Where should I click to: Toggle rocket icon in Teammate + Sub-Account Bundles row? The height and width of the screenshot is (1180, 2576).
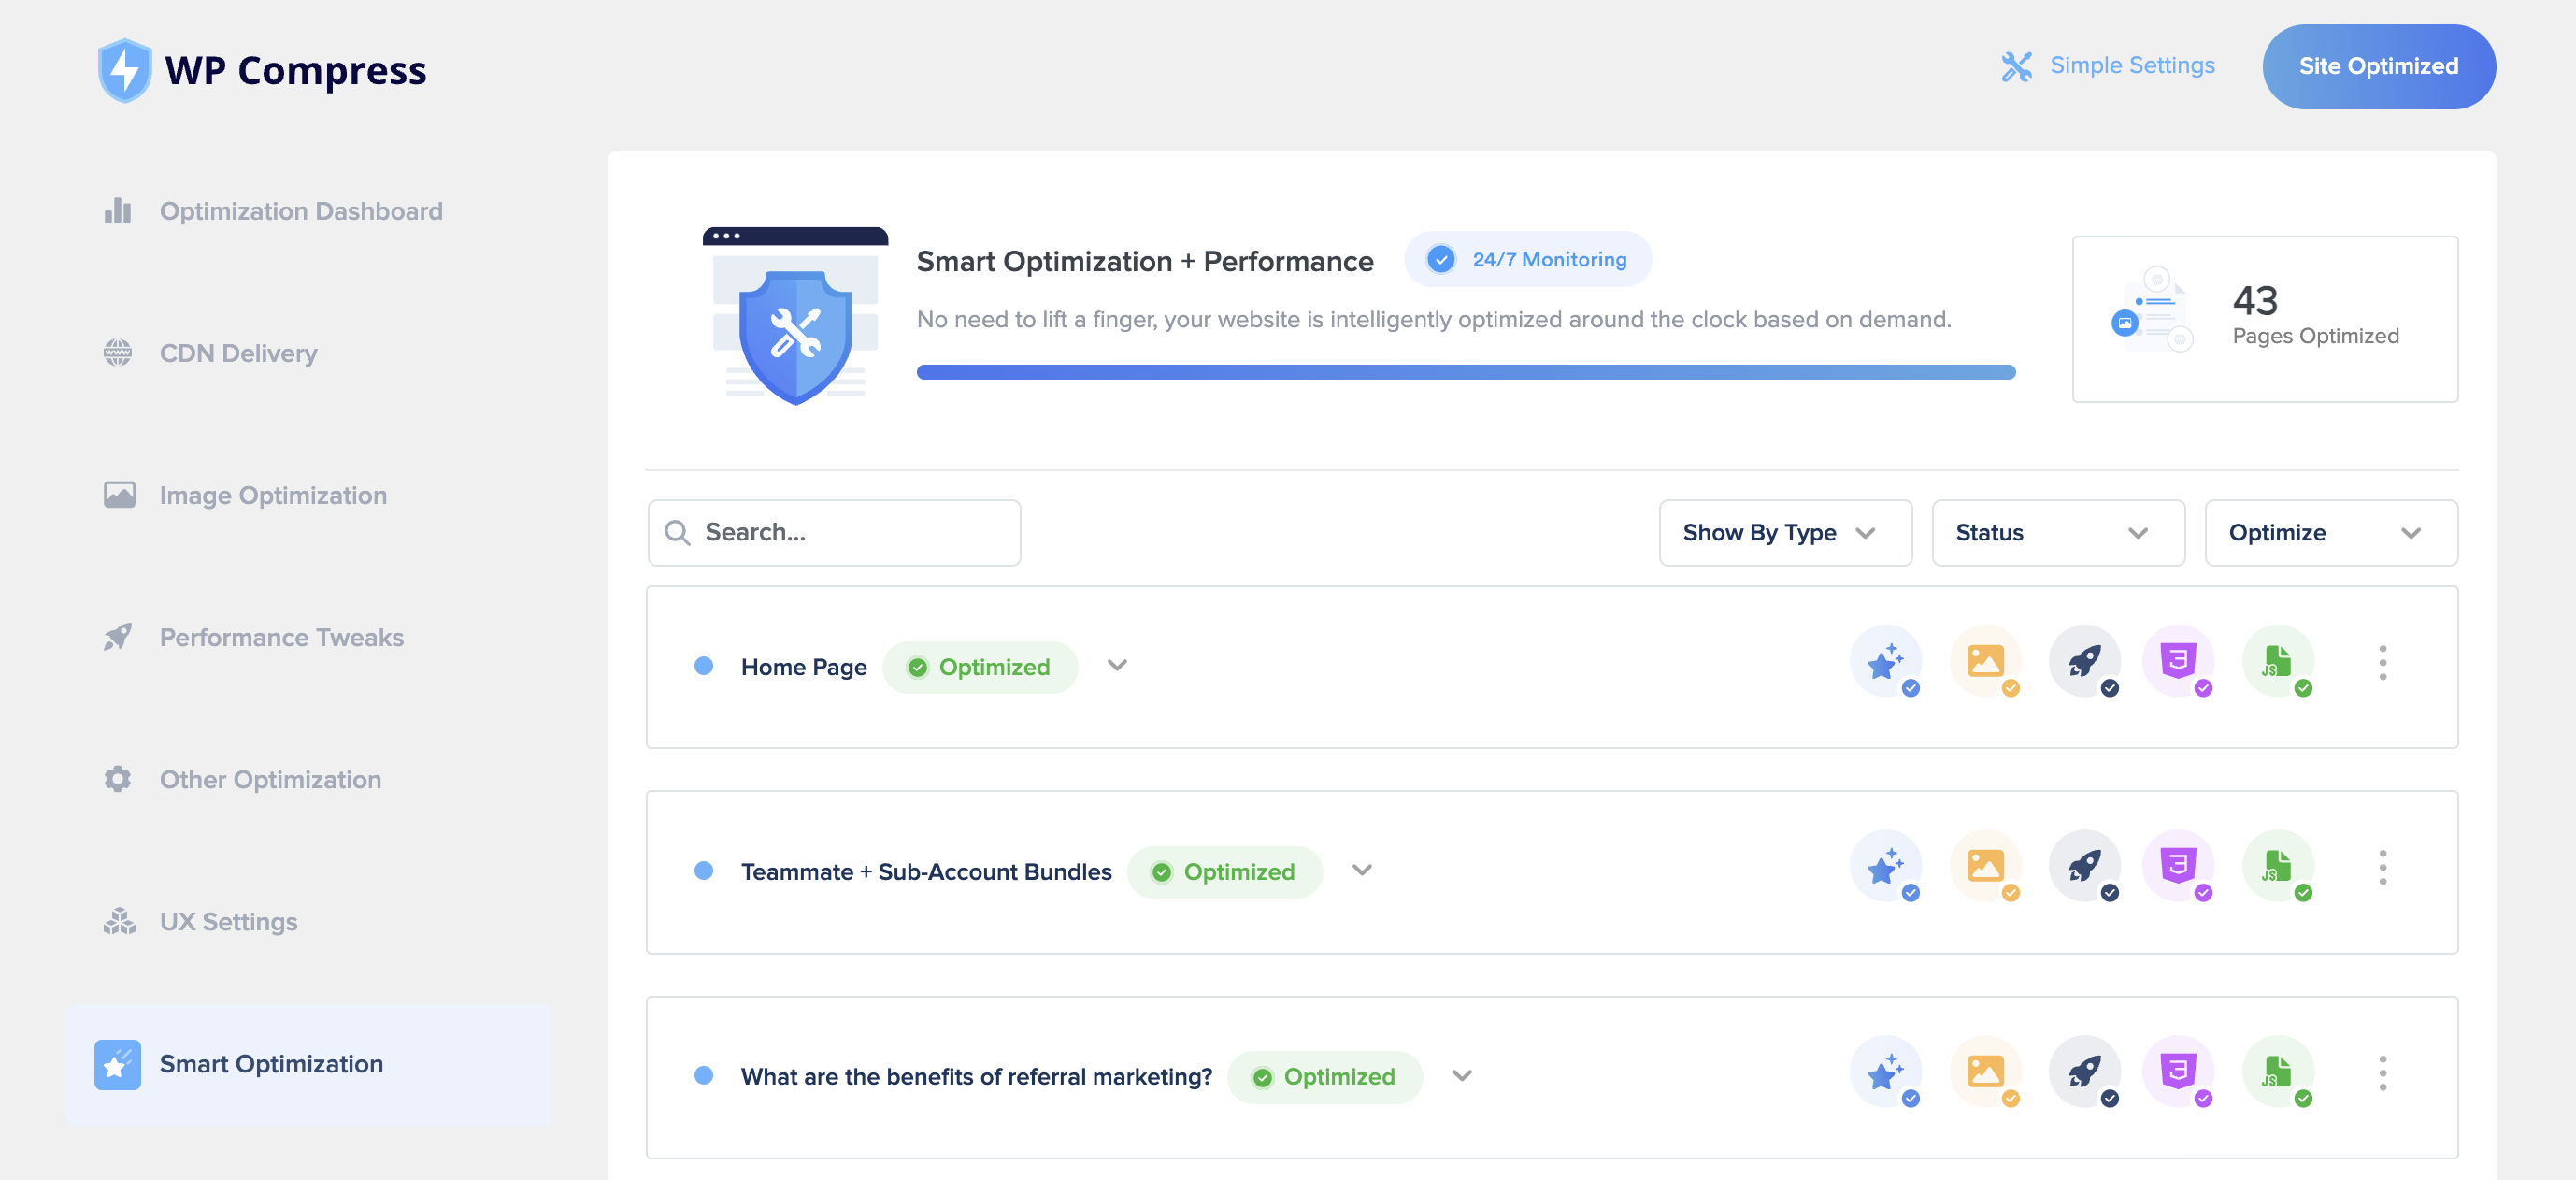[2085, 867]
